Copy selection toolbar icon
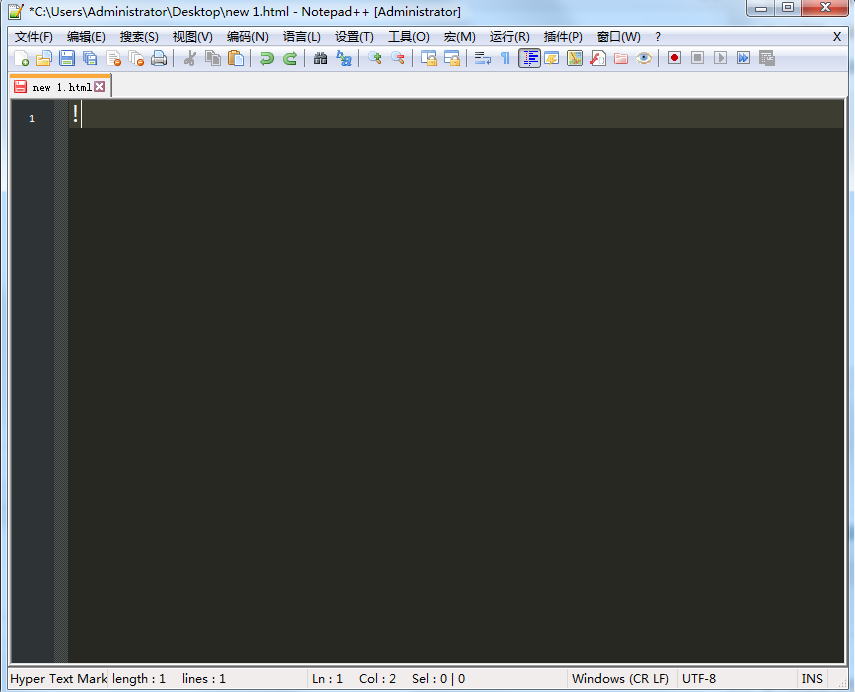The image size is (855, 692). pyautogui.click(x=213, y=58)
